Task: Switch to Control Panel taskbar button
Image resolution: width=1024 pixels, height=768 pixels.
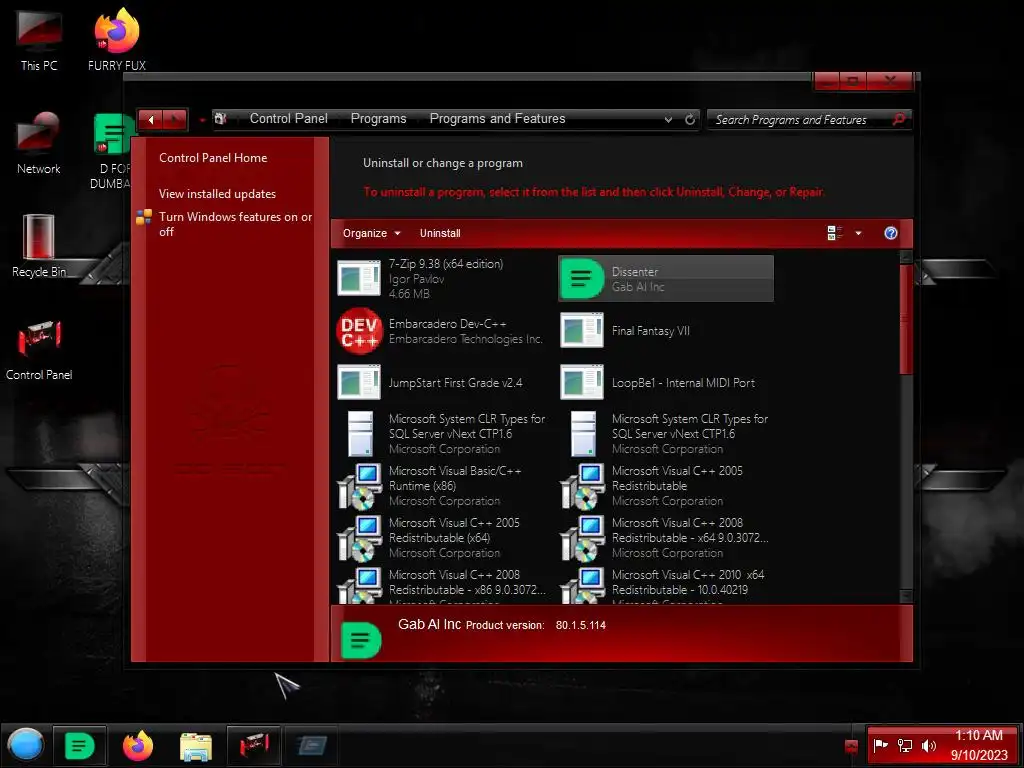Action: (253, 746)
